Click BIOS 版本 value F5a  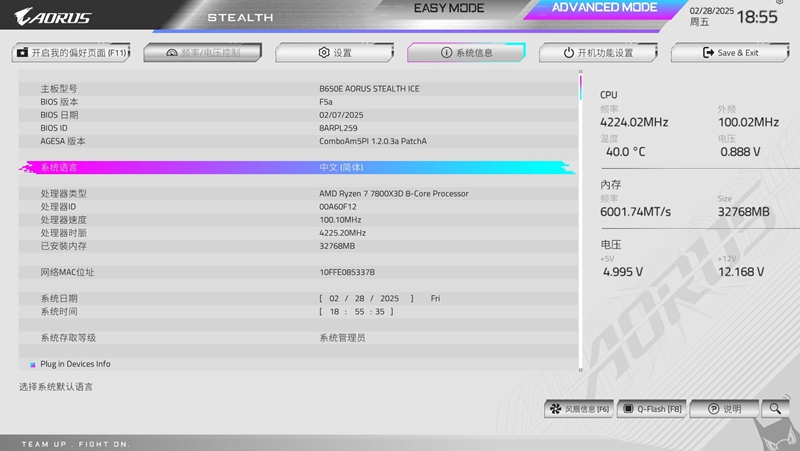click(326, 102)
